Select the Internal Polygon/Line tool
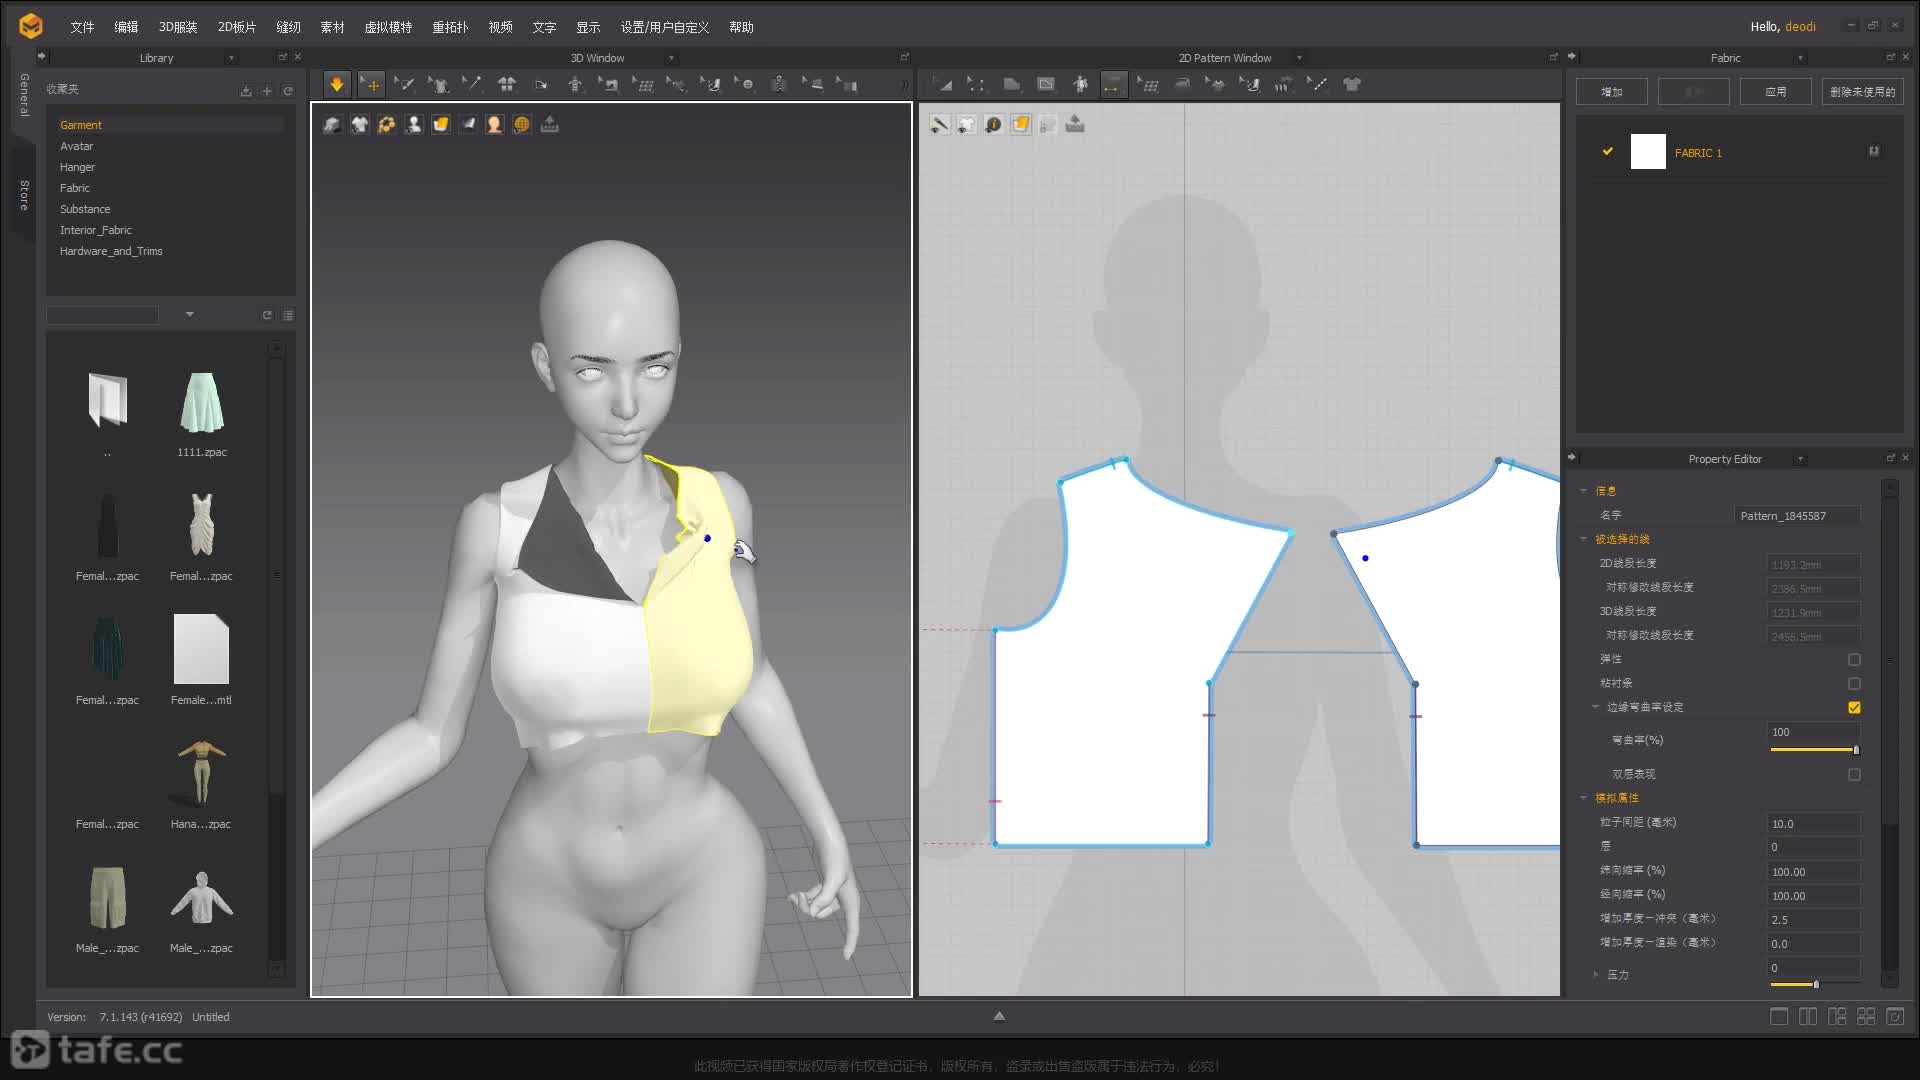The height and width of the screenshot is (1080, 1920). (1045, 85)
